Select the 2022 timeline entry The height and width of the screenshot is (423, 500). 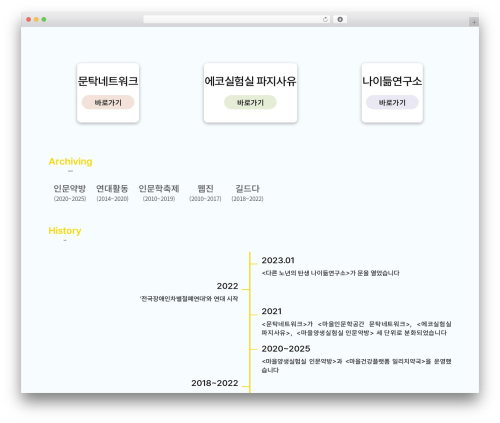click(227, 286)
